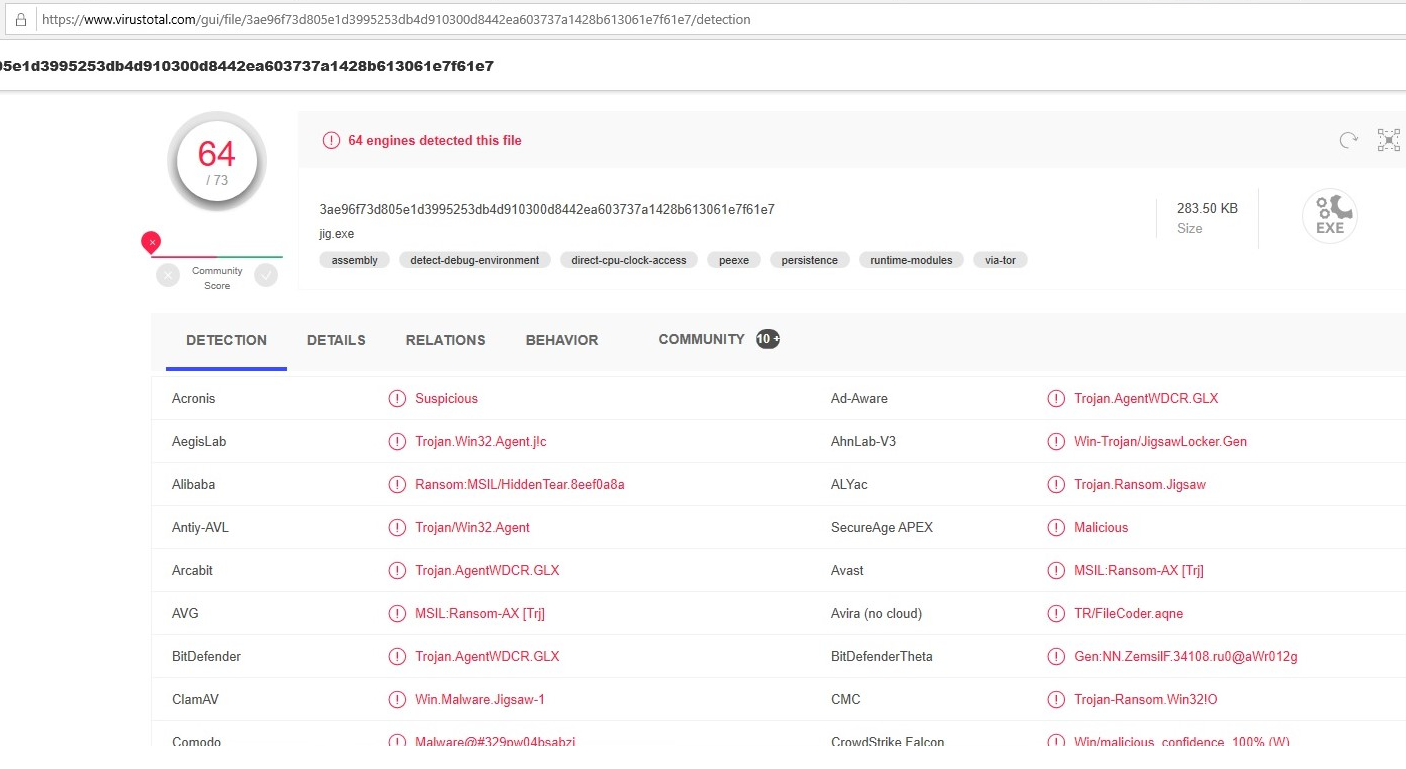
Task: Click warning icon beside TR/FileCoder.aqne
Action: click(1056, 614)
